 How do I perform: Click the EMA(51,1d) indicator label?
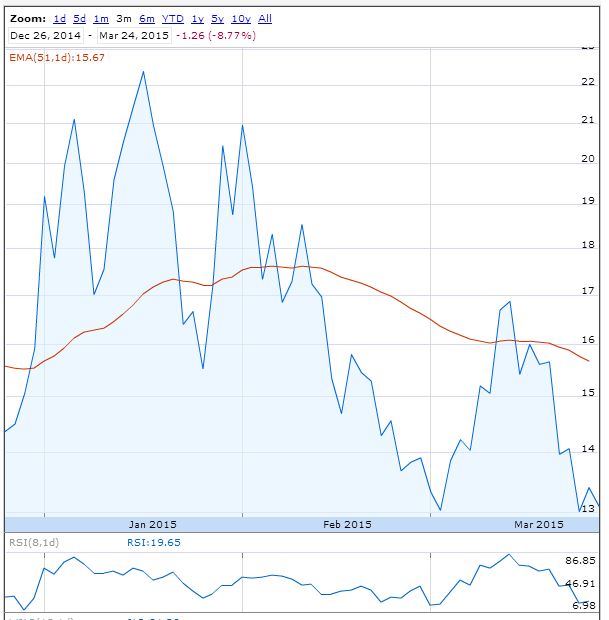pos(57,58)
